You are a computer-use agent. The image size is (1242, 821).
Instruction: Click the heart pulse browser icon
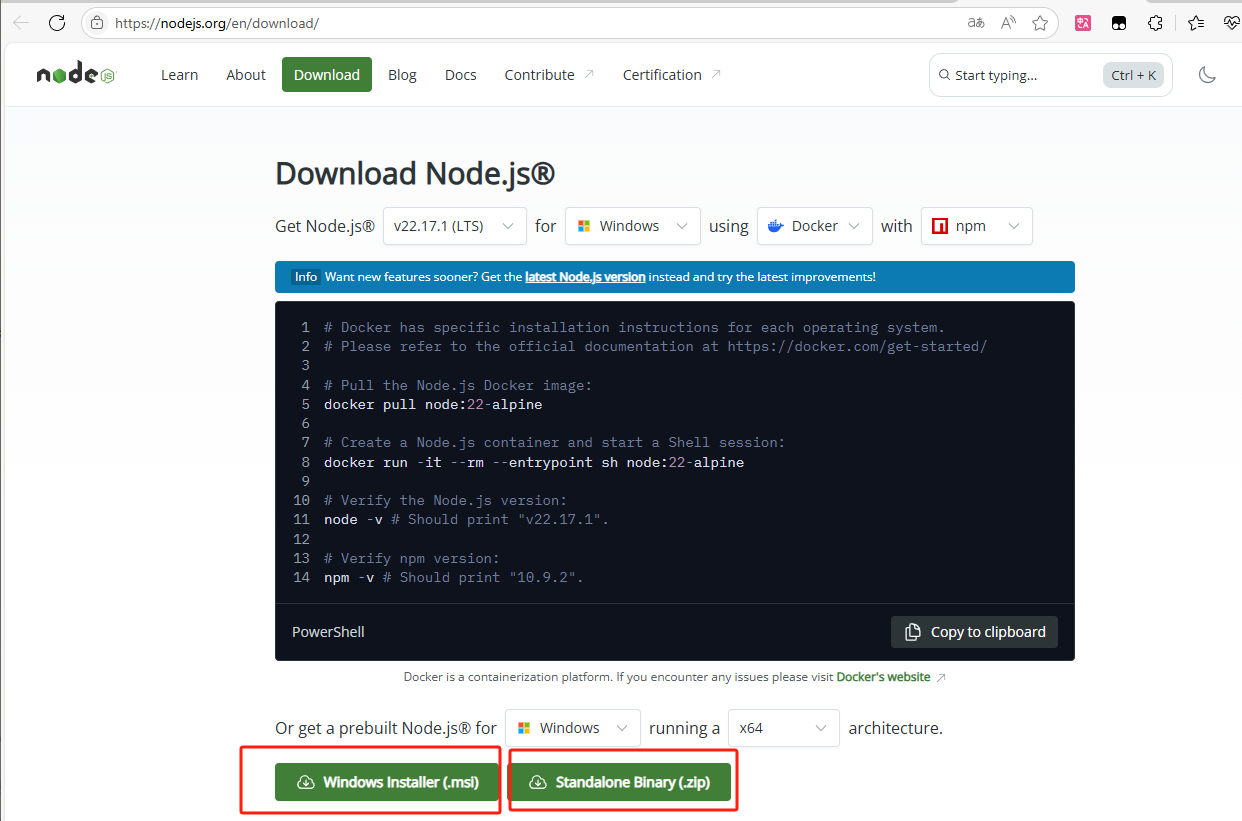[x=1232, y=23]
